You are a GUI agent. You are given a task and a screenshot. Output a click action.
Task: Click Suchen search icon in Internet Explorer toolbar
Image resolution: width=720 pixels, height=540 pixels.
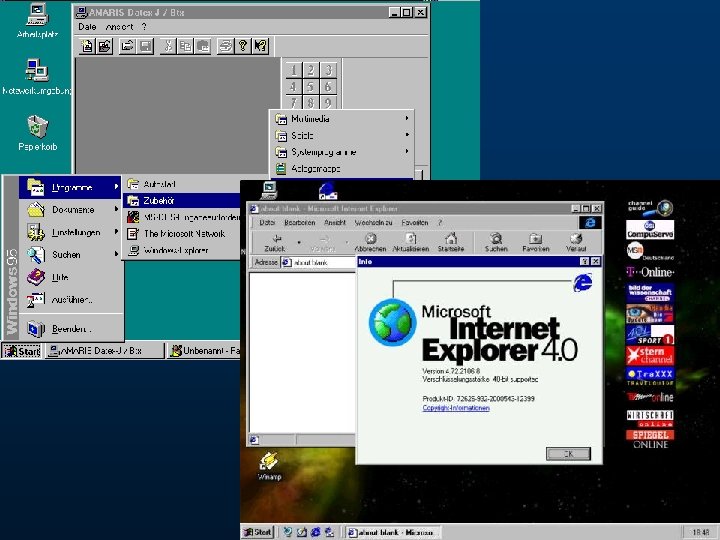[x=496, y=242]
